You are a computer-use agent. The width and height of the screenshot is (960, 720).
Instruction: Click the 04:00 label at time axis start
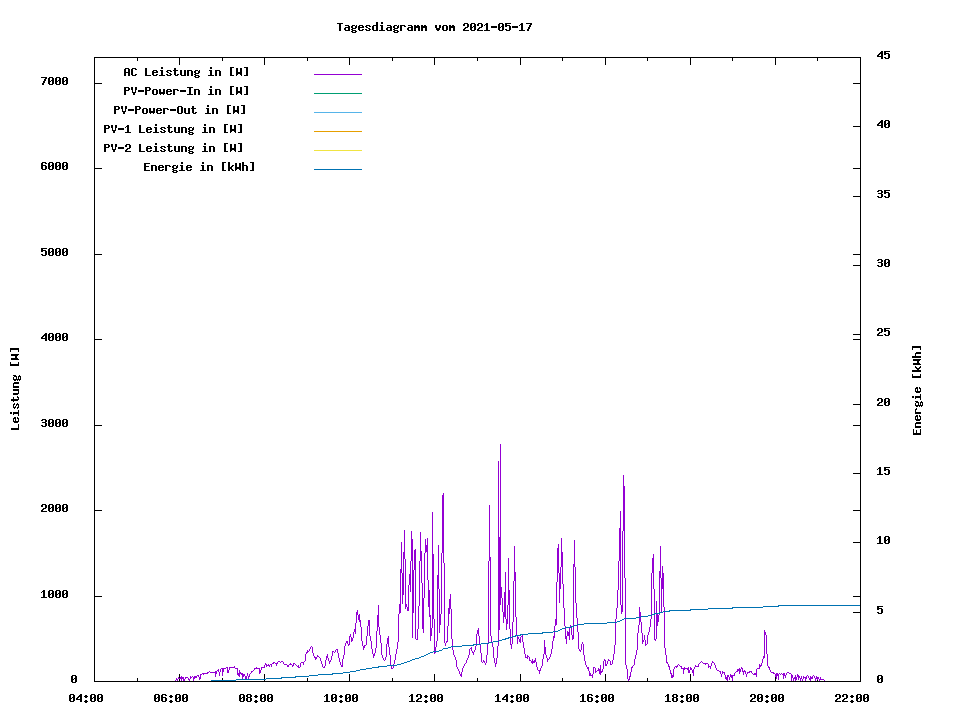[86, 698]
